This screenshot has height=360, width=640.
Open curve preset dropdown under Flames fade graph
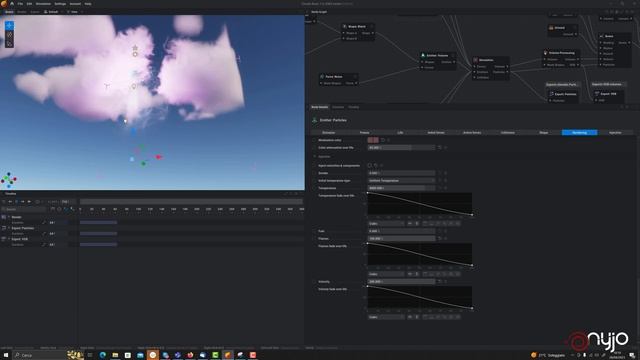tap(386, 274)
